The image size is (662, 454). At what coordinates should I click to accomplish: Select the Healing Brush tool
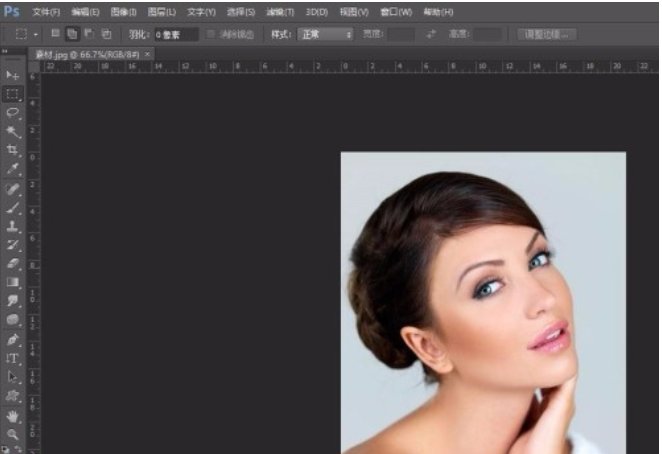[13, 189]
